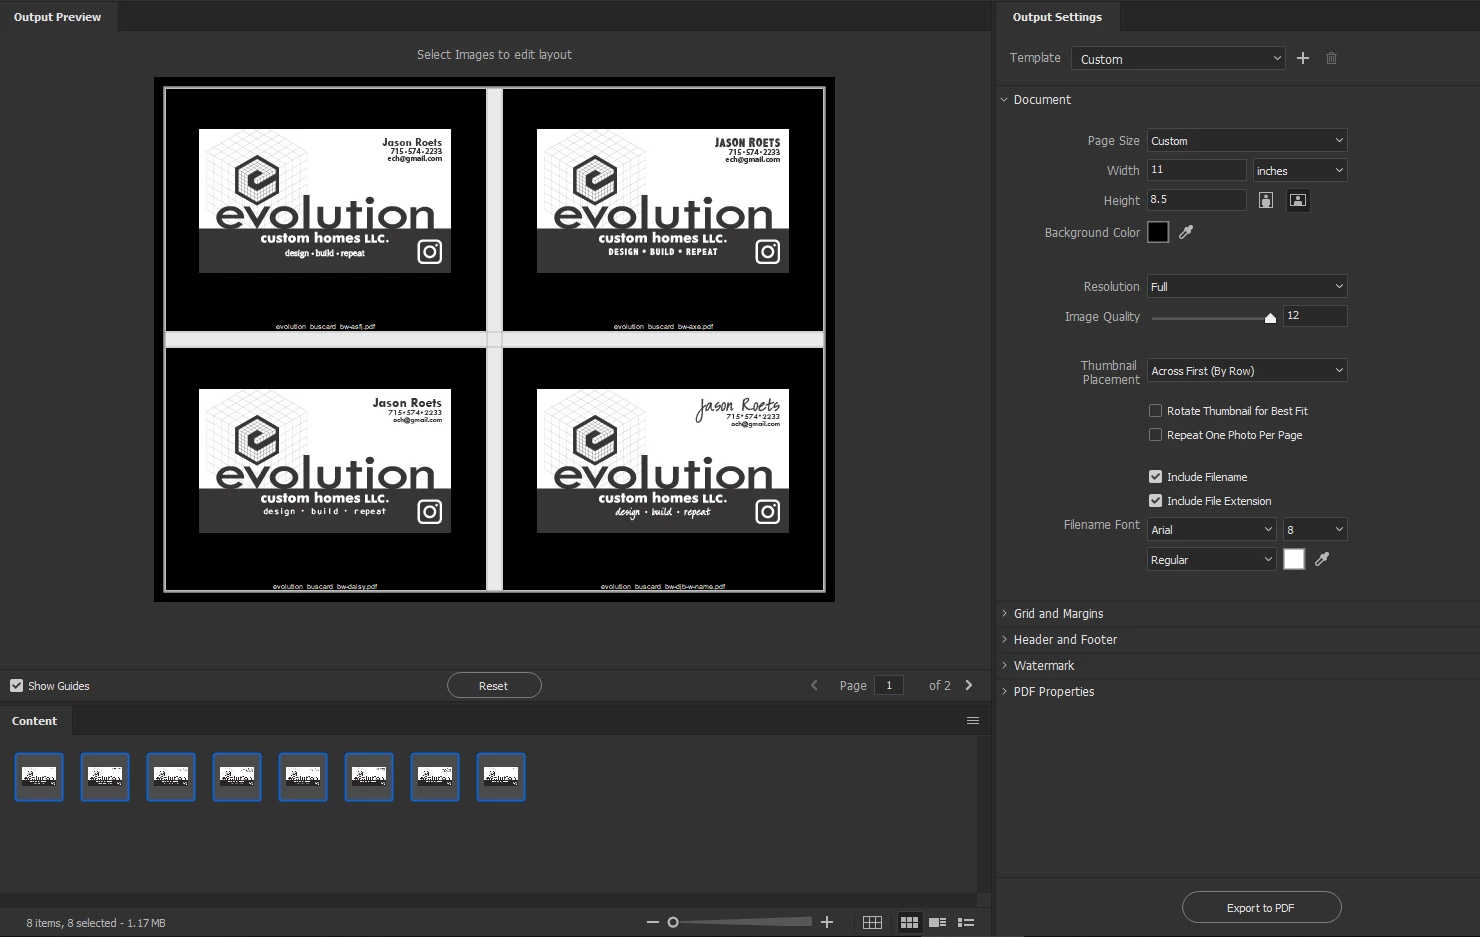
Task: Click the page Width input field
Action: tap(1196, 170)
